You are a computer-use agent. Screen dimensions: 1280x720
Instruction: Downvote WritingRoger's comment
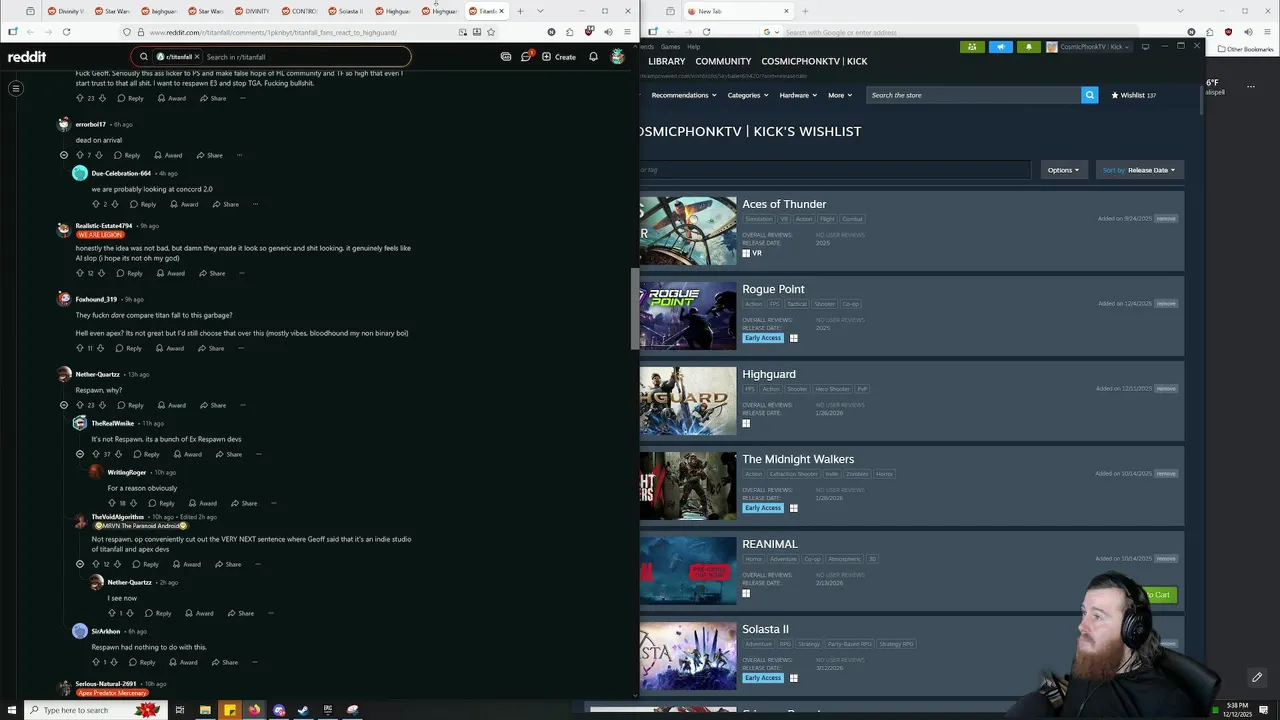coord(135,503)
